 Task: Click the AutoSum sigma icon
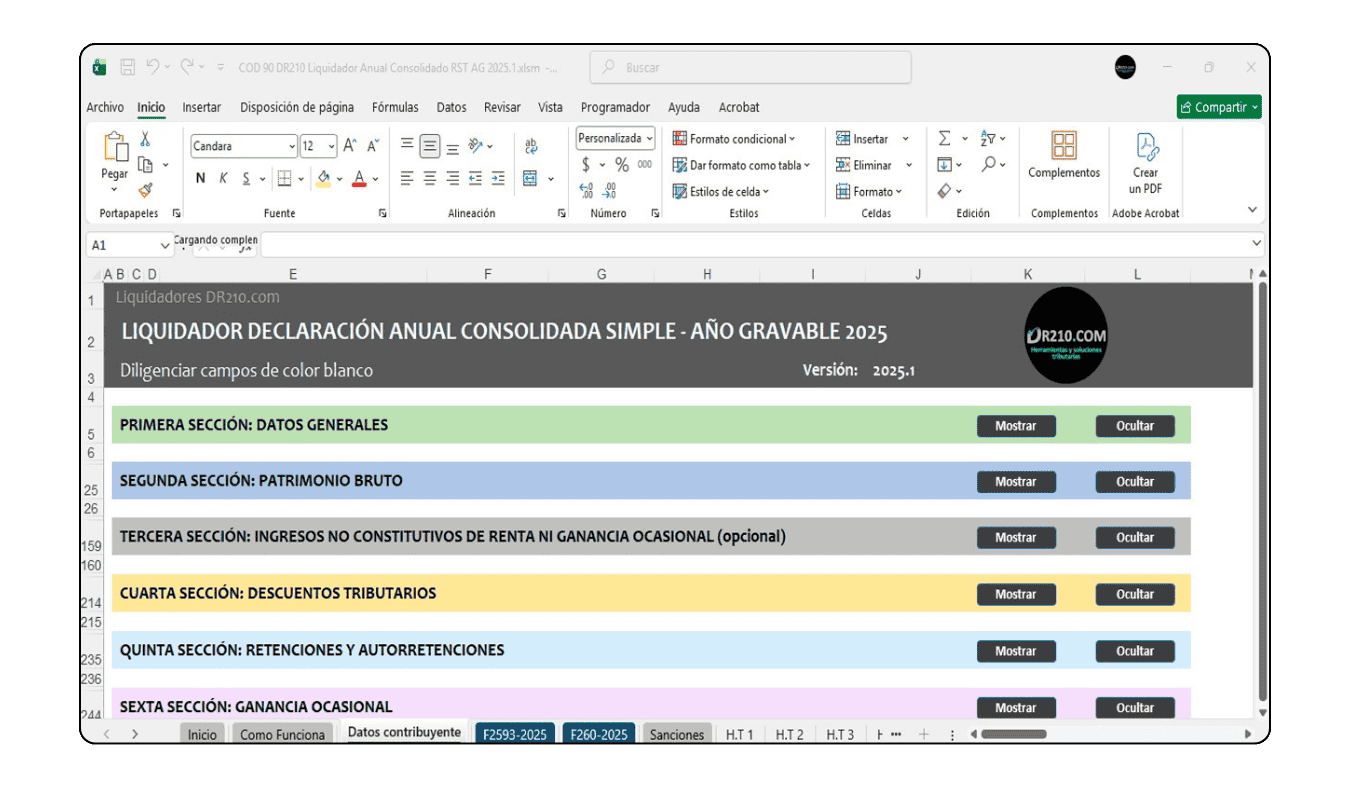[944, 139]
